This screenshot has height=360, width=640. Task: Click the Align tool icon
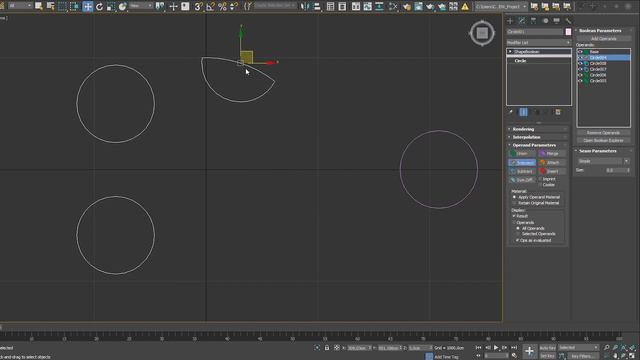pyautogui.click(x=317, y=7)
